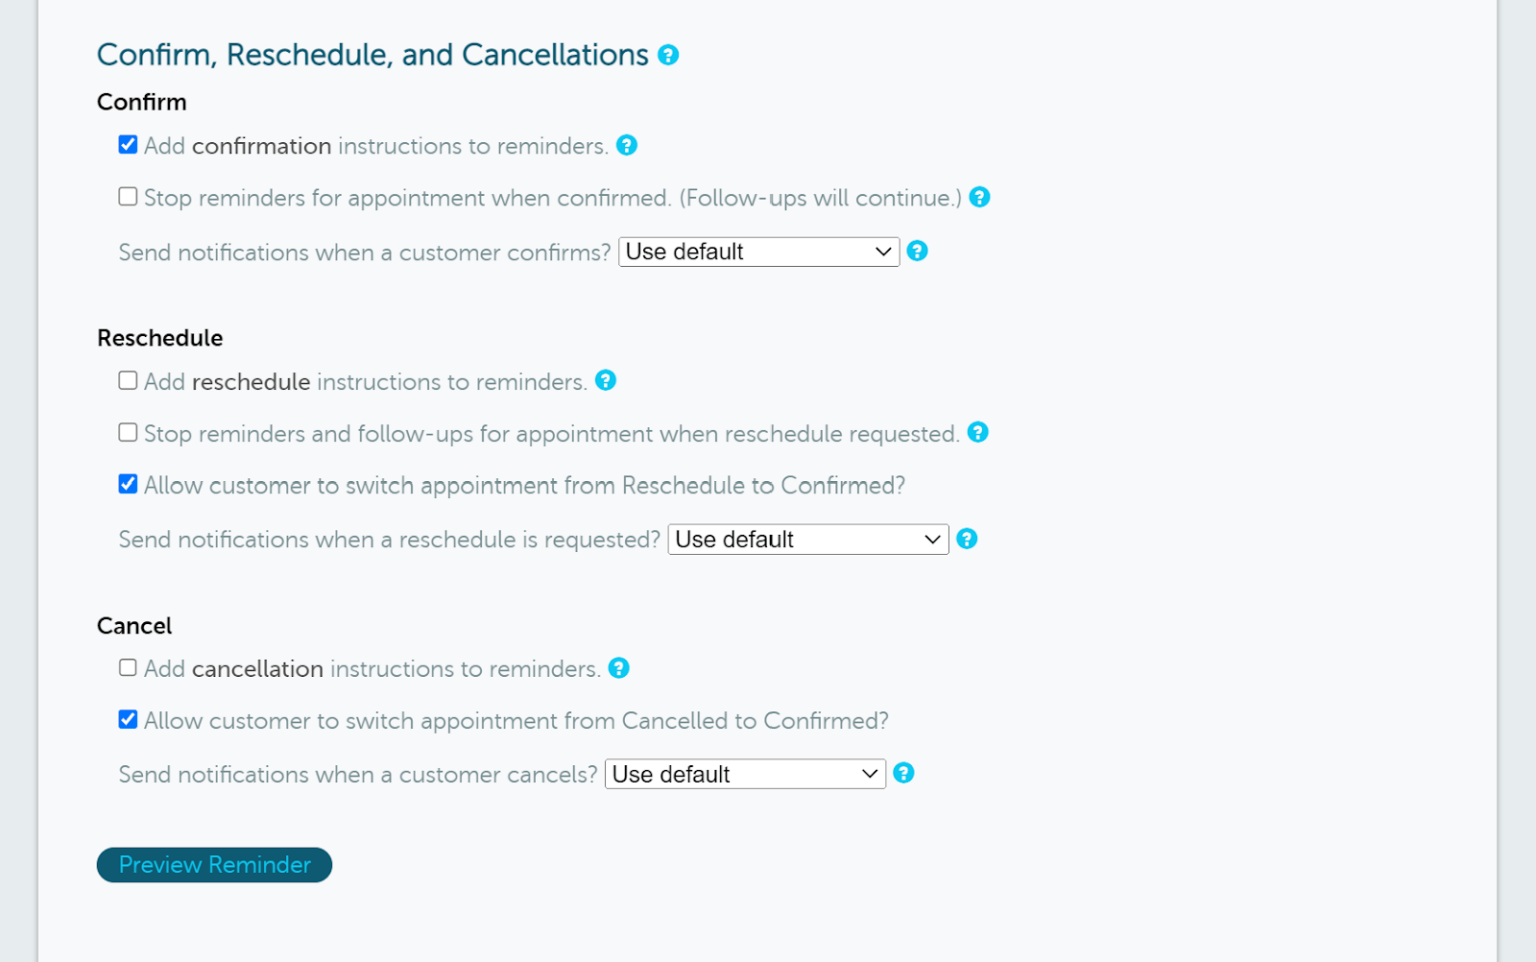This screenshot has height=962, width=1536.
Task: Uncheck switching appointment from Cancelled to Confirmed
Action: point(127,719)
